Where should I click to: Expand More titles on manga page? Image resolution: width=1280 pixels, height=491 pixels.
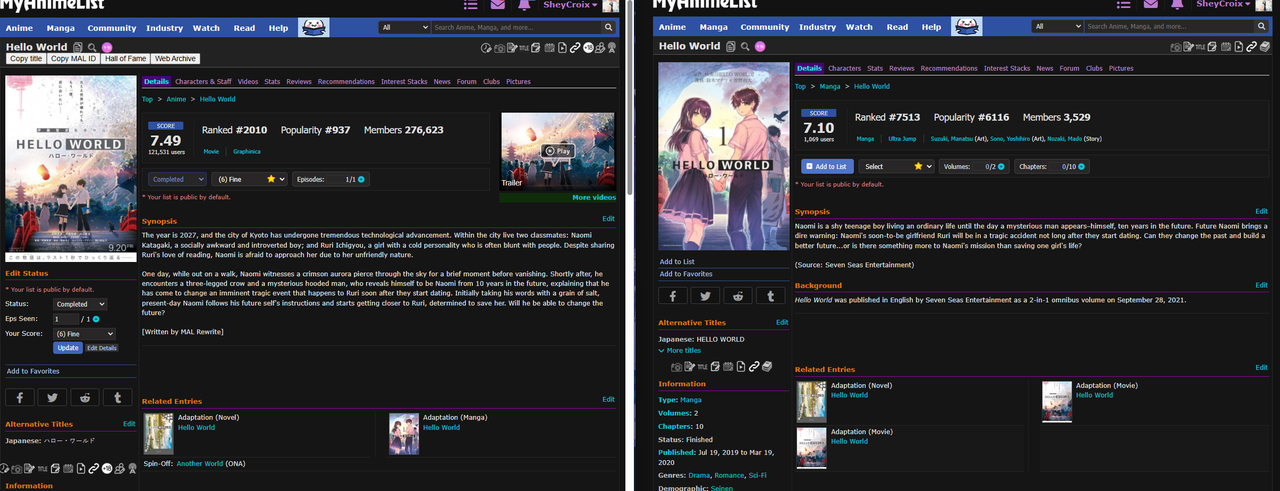pos(679,351)
